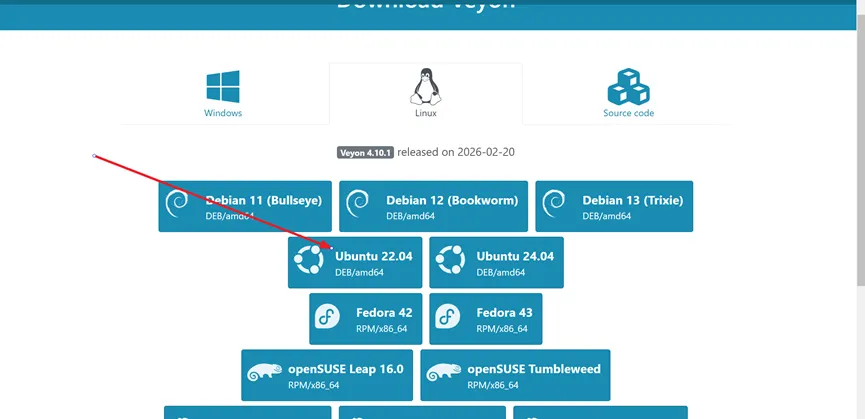Click the Debian 11 swirl logo
865x419 pixels.
[177, 205]
